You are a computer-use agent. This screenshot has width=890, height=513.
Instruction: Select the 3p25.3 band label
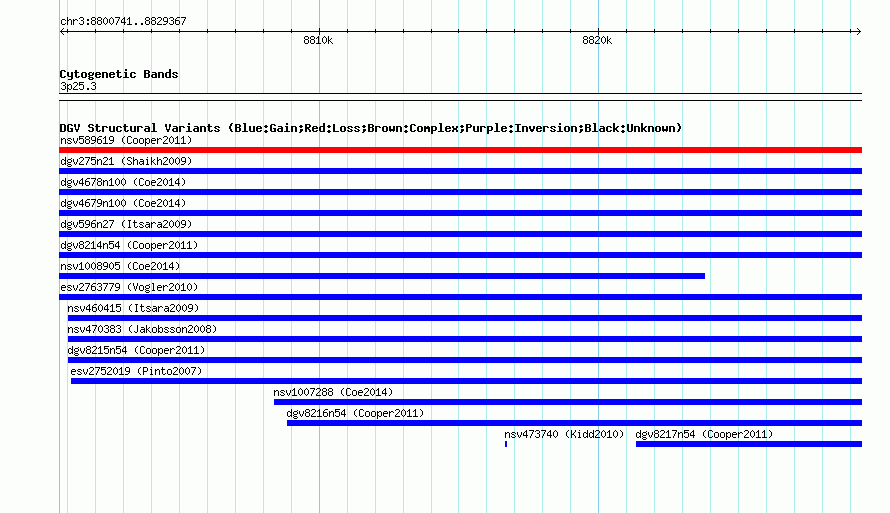(x=78, y=86)
